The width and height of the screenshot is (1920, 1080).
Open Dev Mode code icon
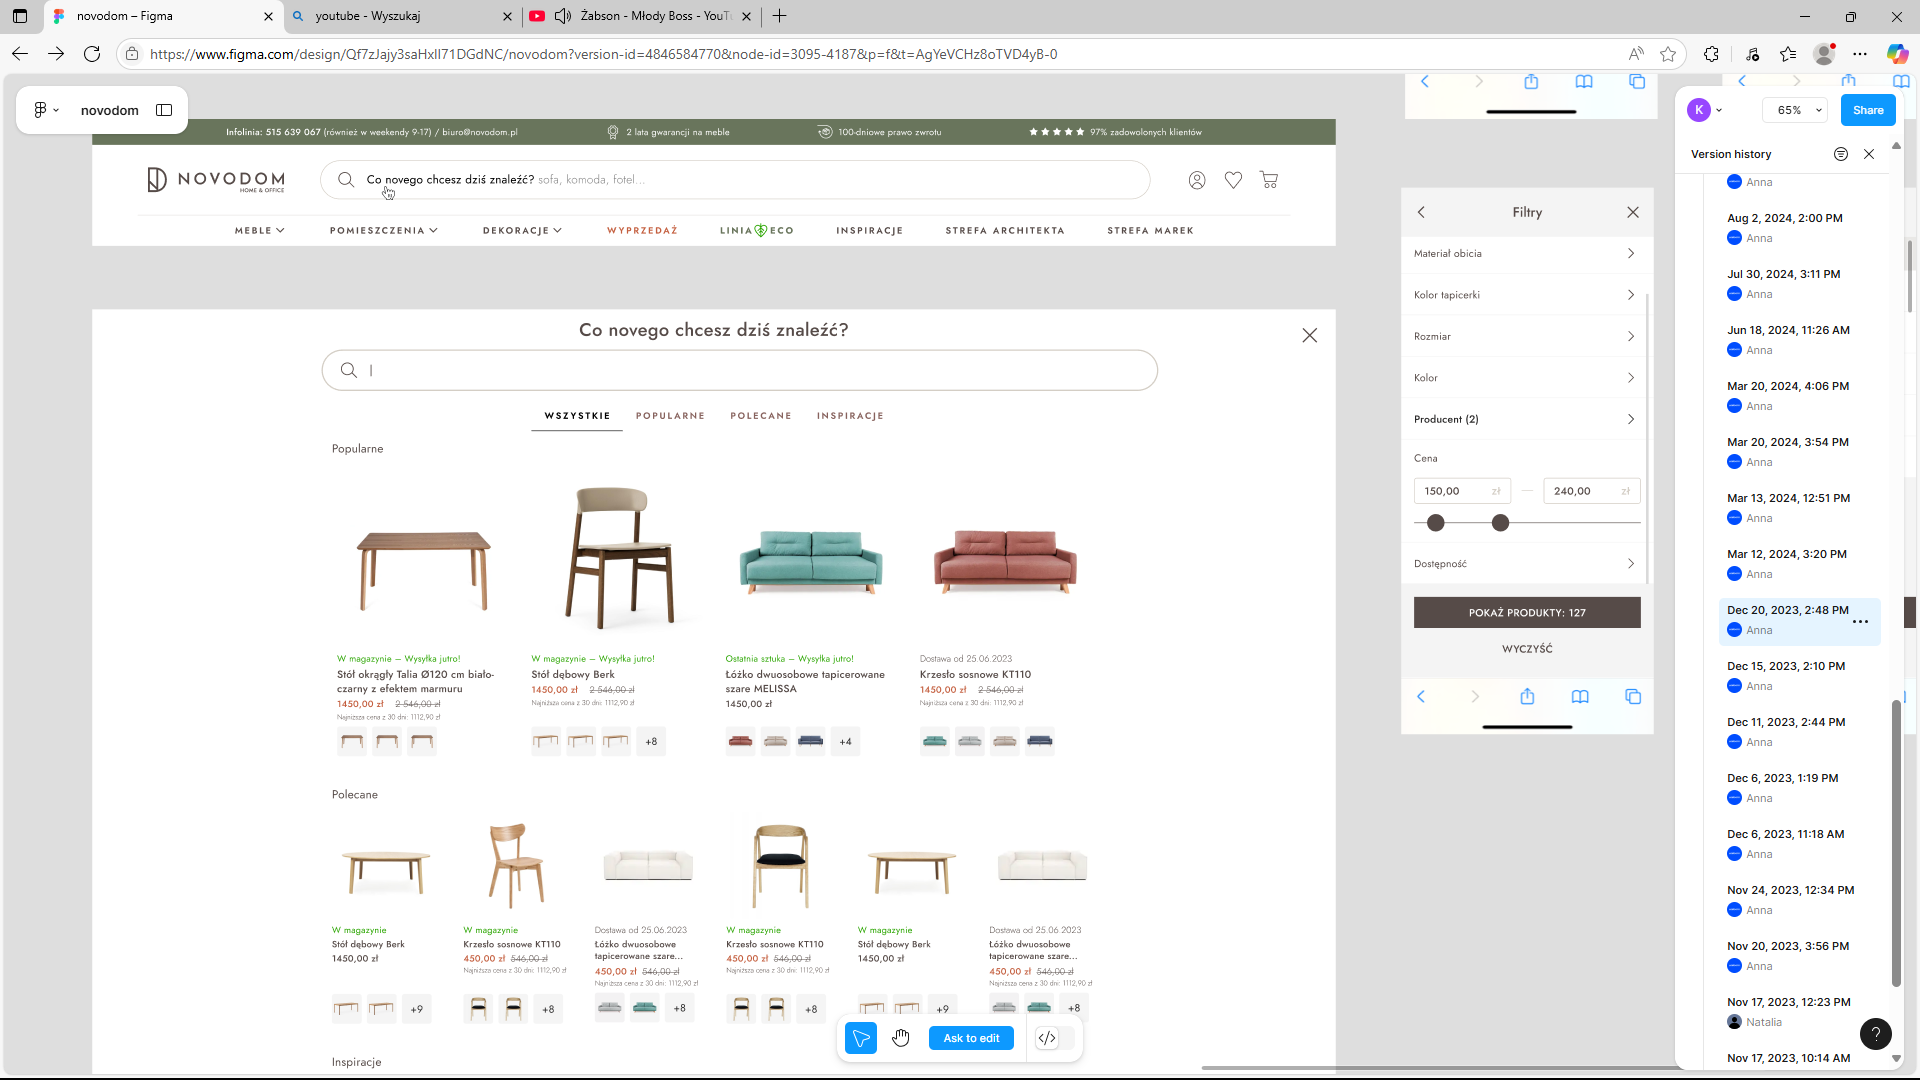click(1047, 1038)
